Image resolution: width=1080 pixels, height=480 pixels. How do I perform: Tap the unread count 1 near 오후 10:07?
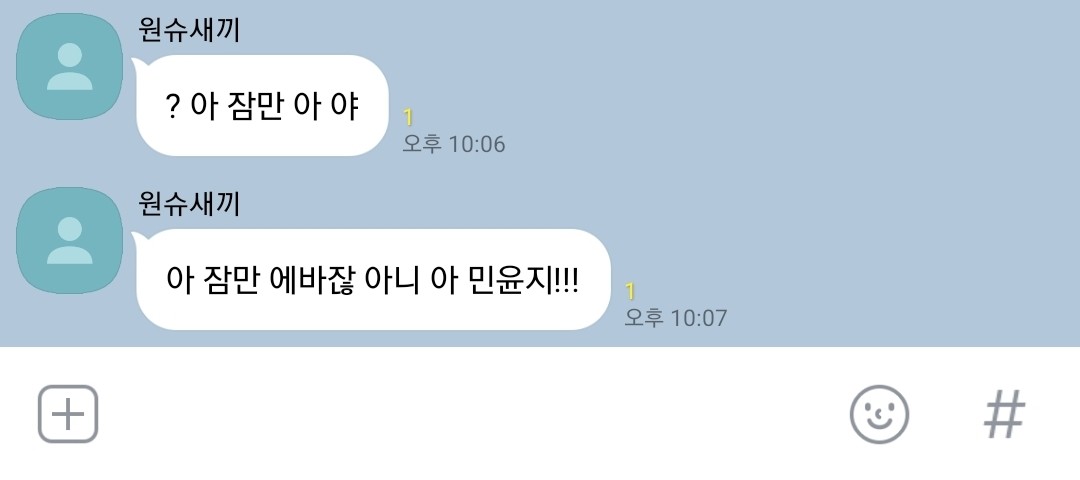click(630, 291)
